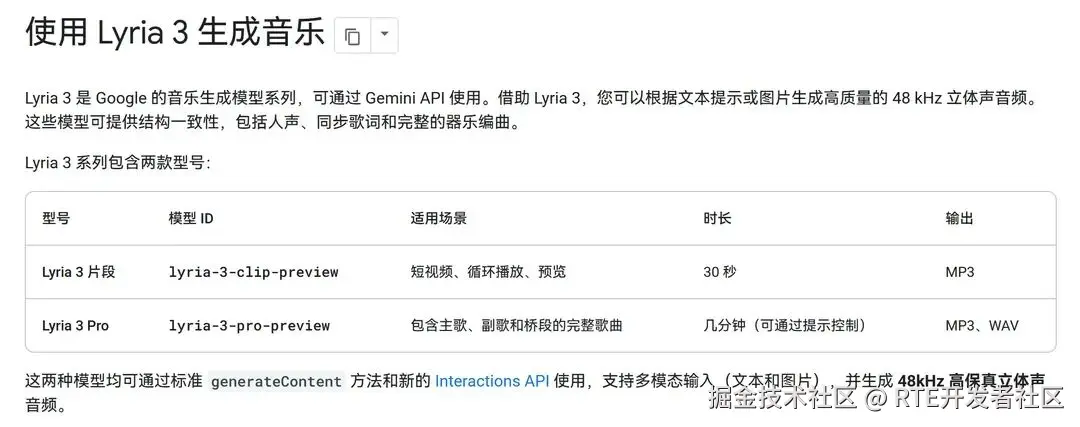Screen dimensions: 1080x427
Task: Click the '适用场景' column header
Action: tap(439, 218)
